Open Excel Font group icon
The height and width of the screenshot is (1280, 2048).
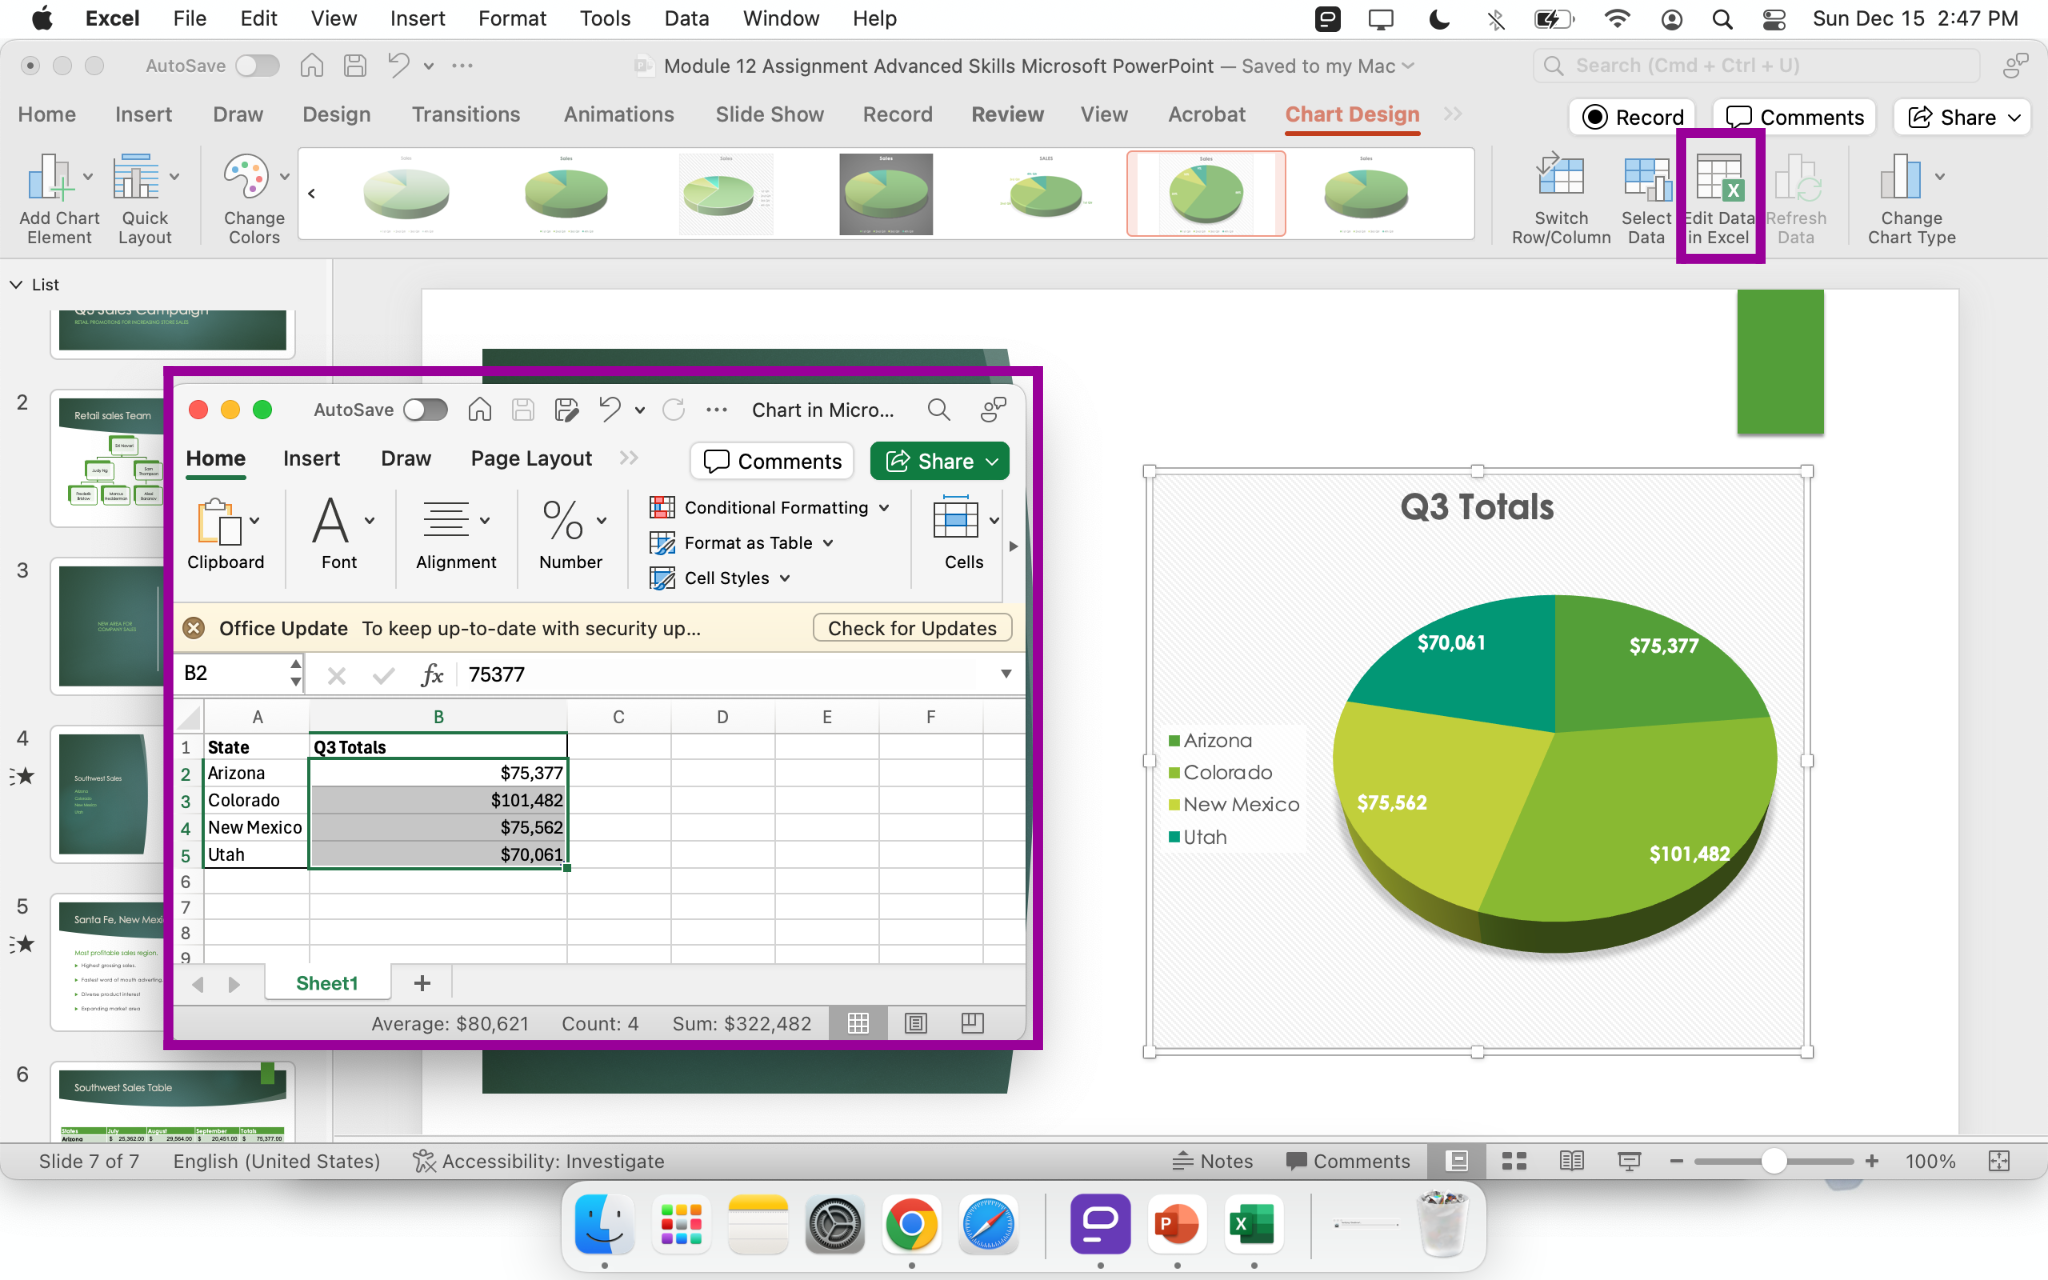click(331, 521)
